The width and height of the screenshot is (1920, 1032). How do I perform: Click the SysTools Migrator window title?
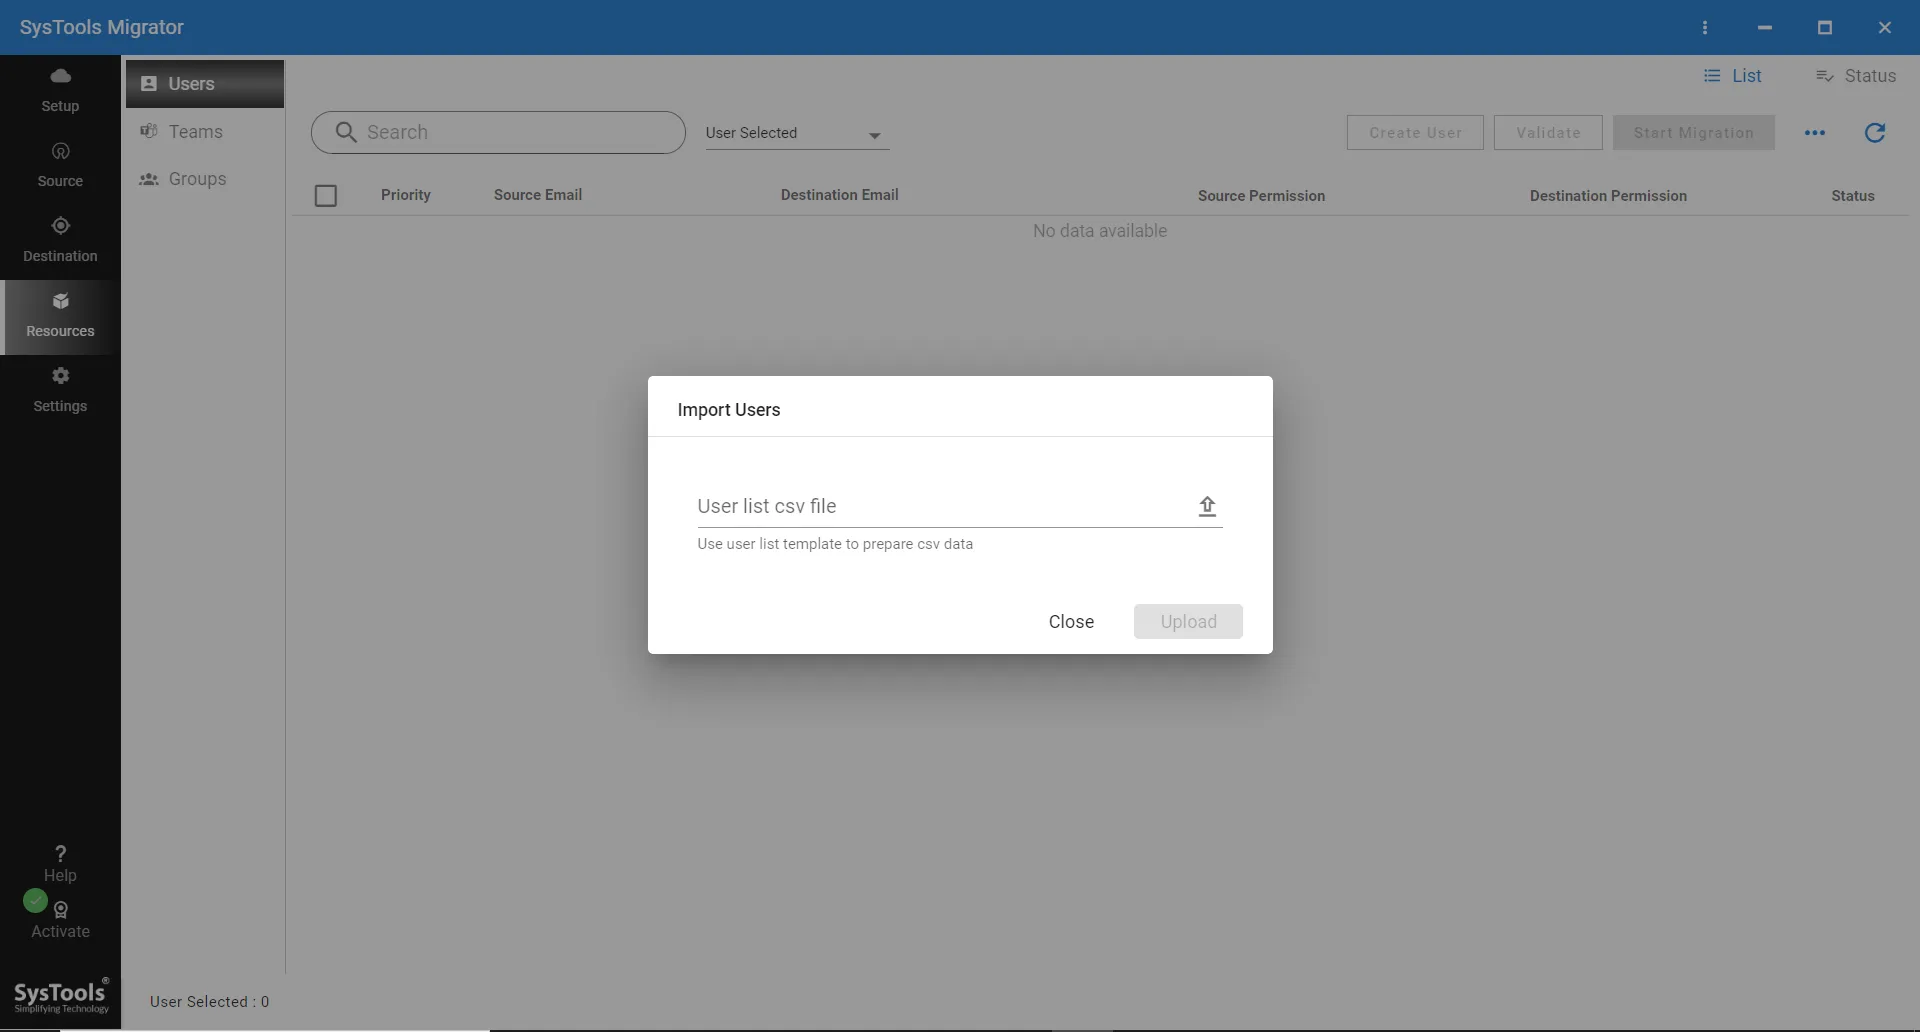(102, 27)
